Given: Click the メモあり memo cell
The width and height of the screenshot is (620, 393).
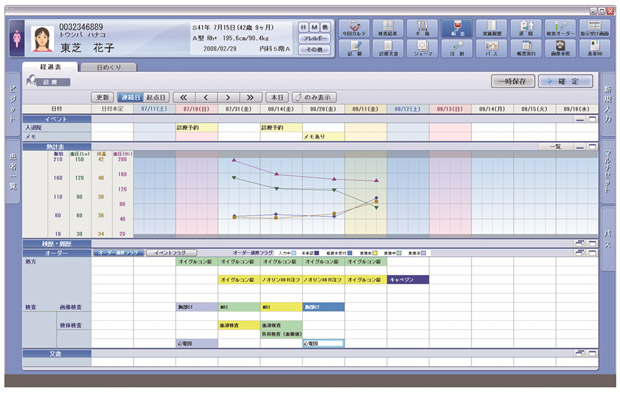Looking at the screenshot, I should click(x=323, y=136).
